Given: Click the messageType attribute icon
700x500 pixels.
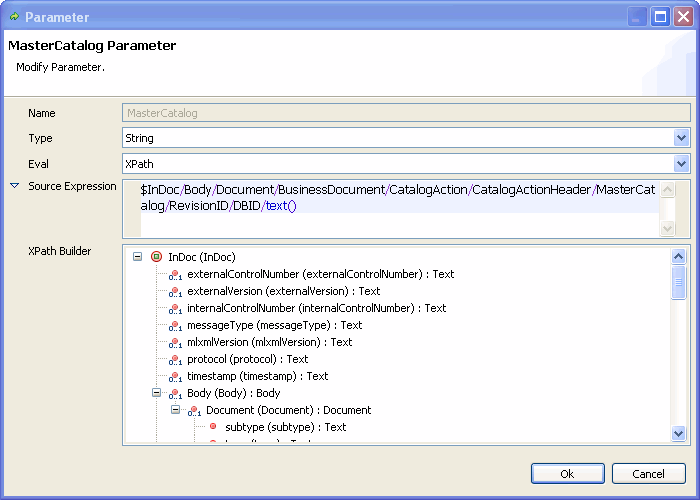Looking at the screenshot, I should tap(175, 326).
